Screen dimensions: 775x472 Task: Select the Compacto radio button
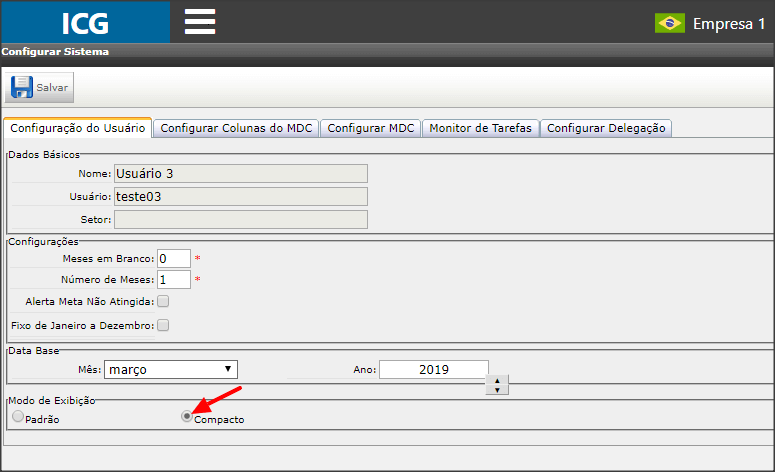[x=186, y=416]
